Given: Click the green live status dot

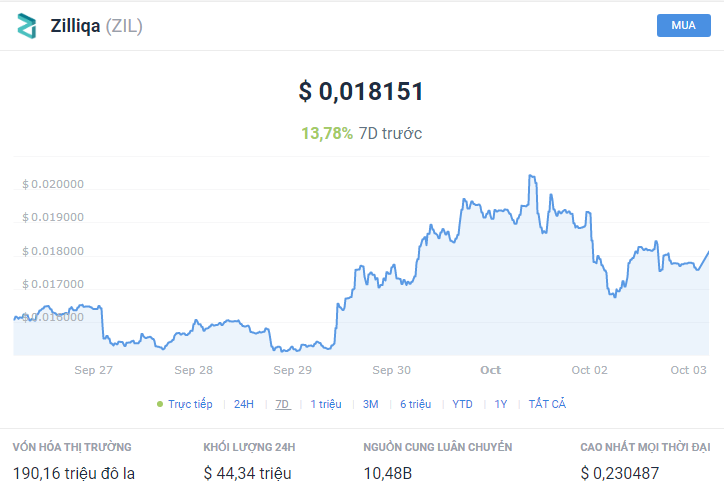Looking at the screenshot, I should (x=160, y=404).
